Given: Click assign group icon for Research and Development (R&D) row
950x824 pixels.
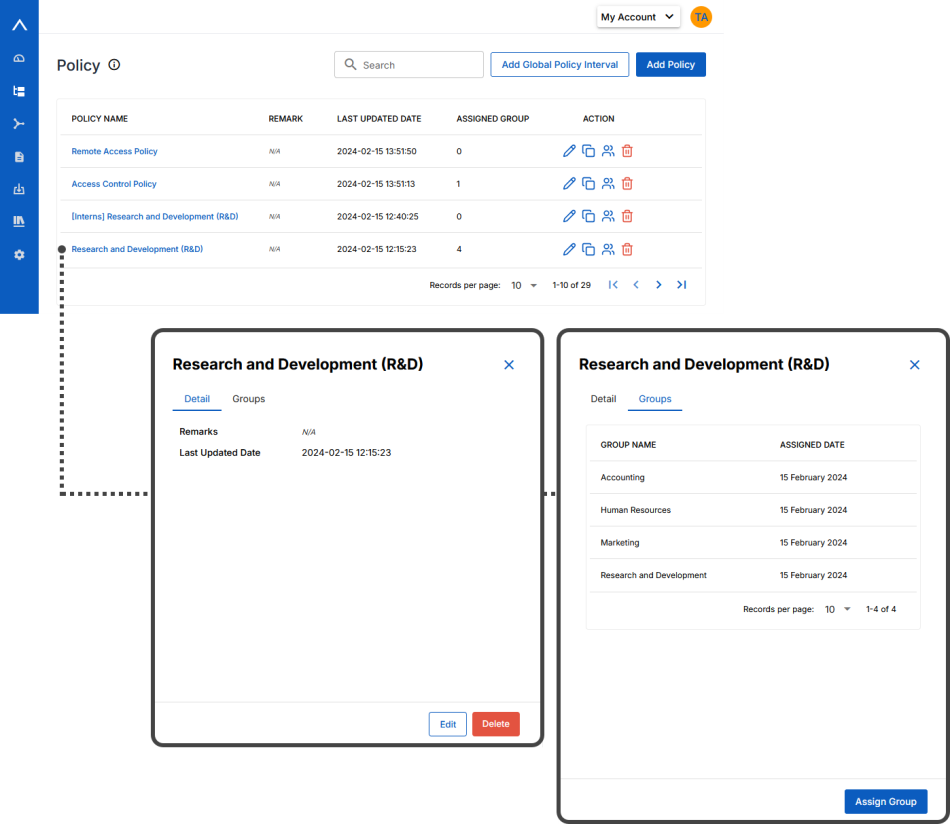Looking at the screenshot, I should point(608,249).
